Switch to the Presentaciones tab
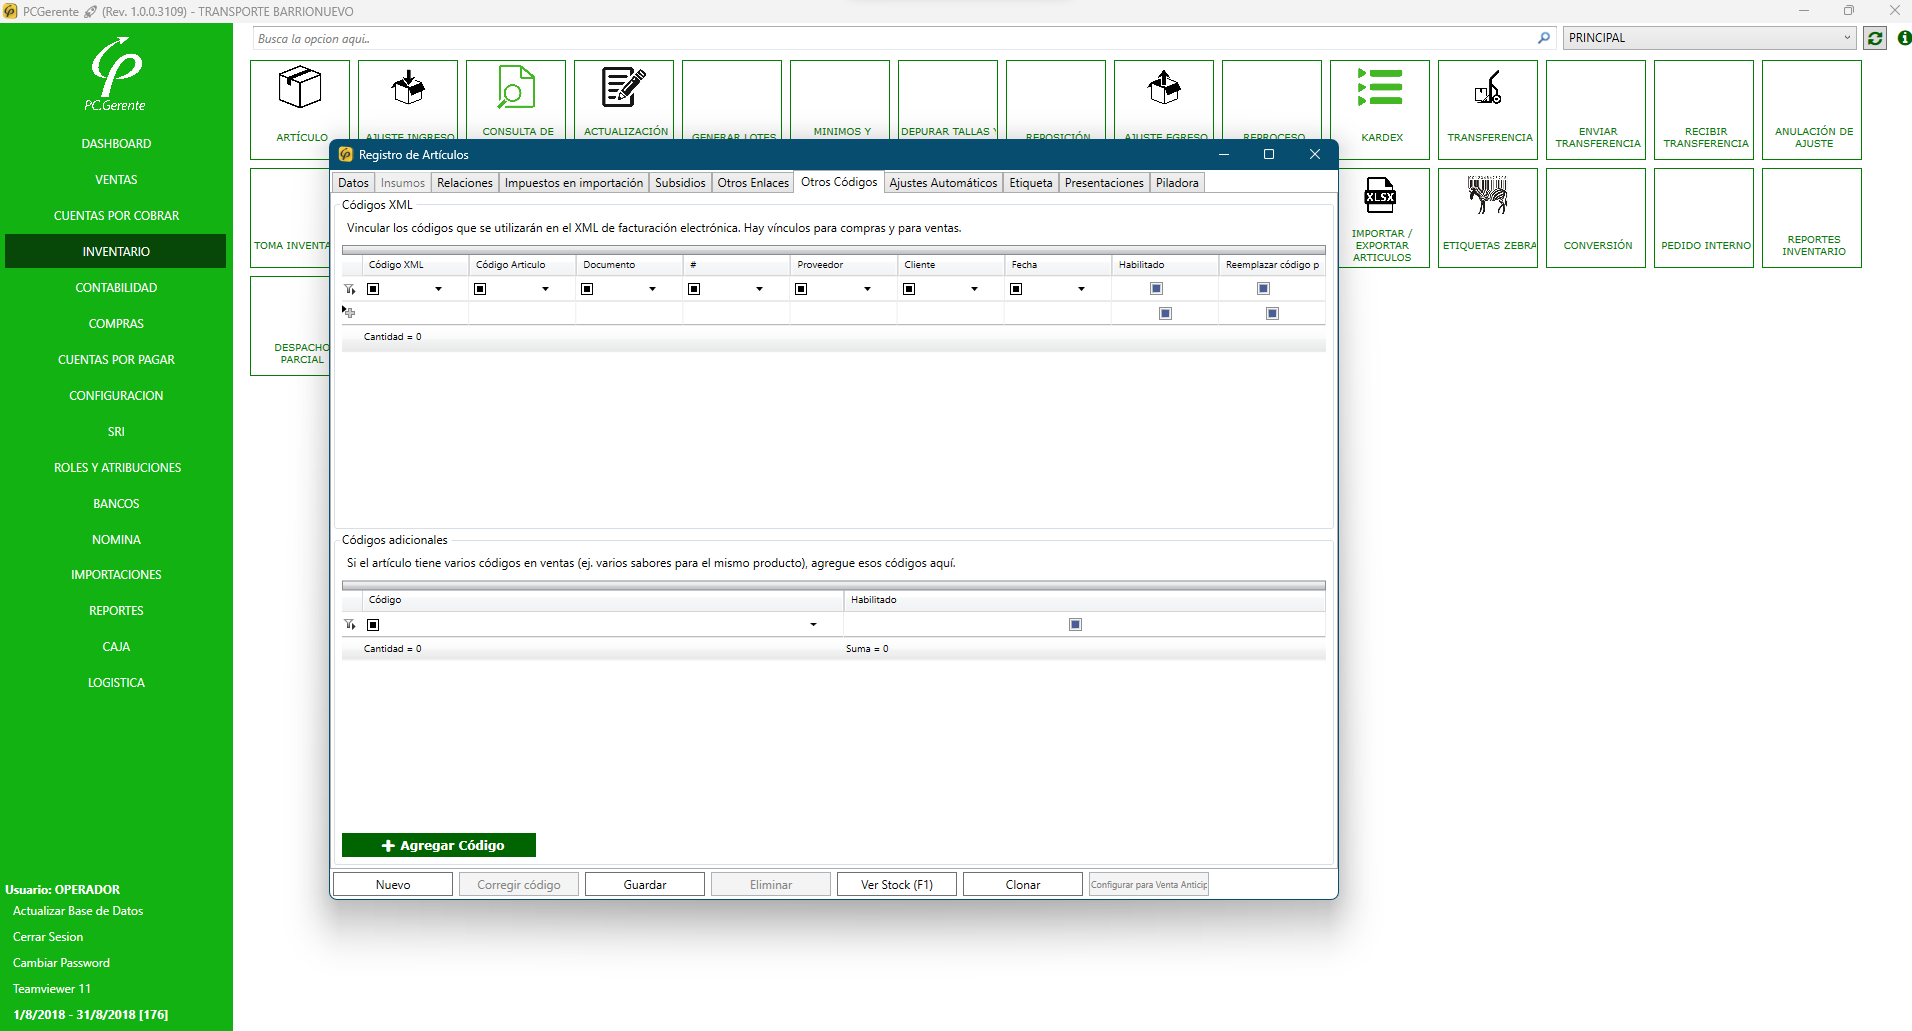The height and width of the screenshot is (1031, 1912). coord(1103,183)
